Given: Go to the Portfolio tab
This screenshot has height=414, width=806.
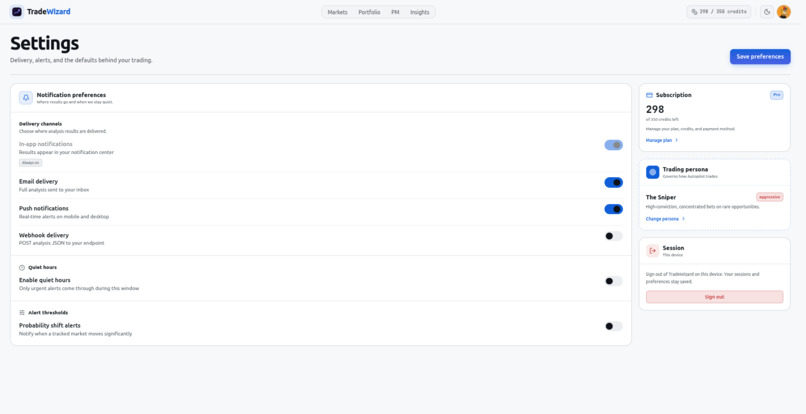Looking at the screenshot, I should tap(369, 12).
